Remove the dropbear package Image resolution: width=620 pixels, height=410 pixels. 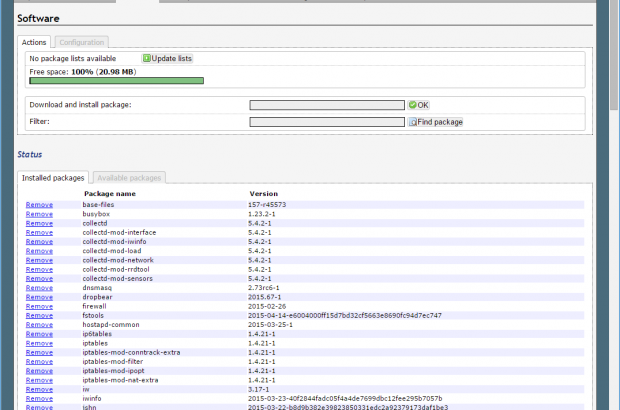(39, 297)
